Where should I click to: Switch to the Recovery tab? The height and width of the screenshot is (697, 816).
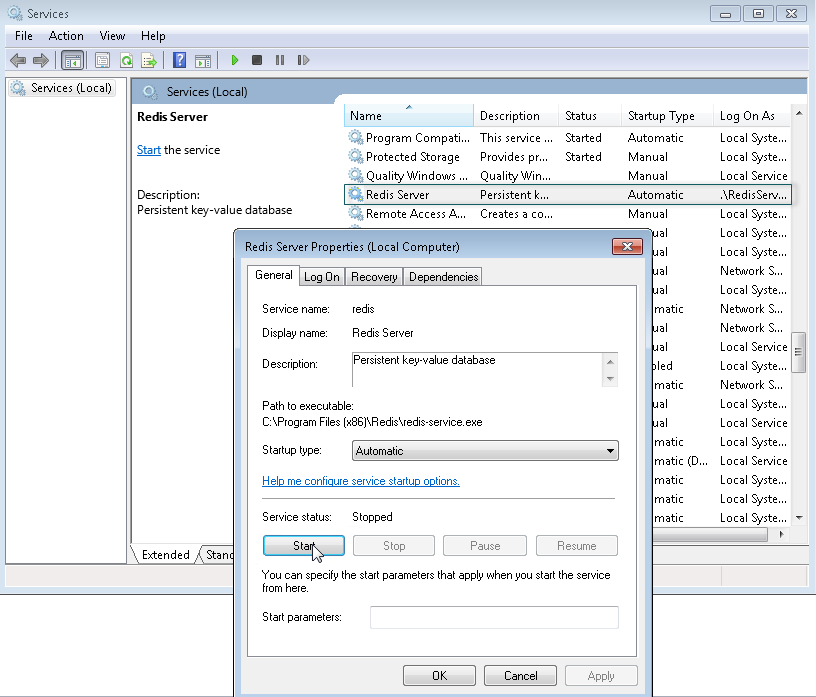coord(374,277)
